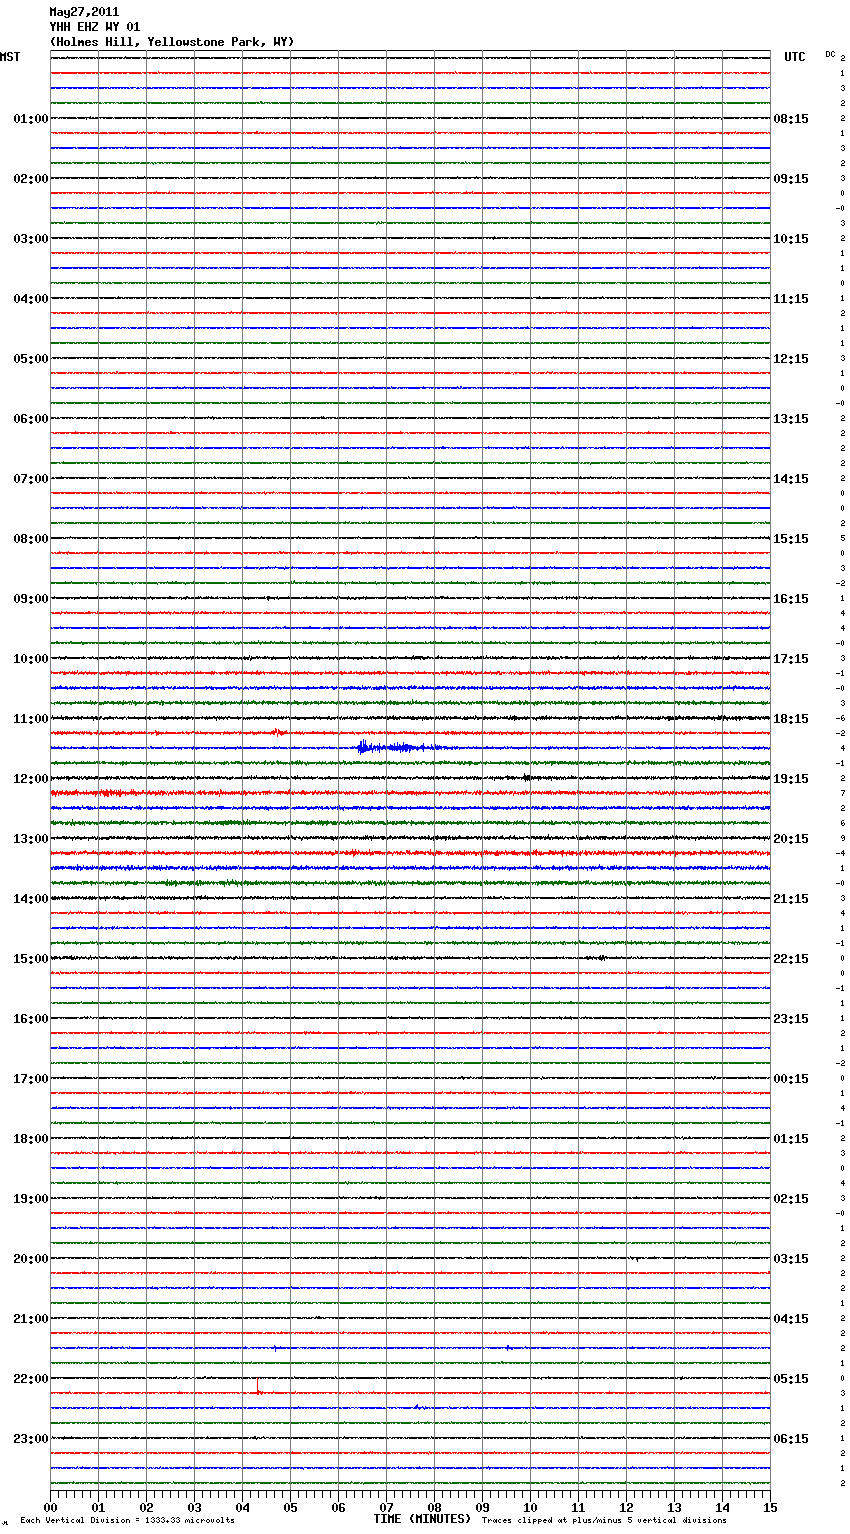Click the 23:15 UTC time label

click(x=791, y=1019)
